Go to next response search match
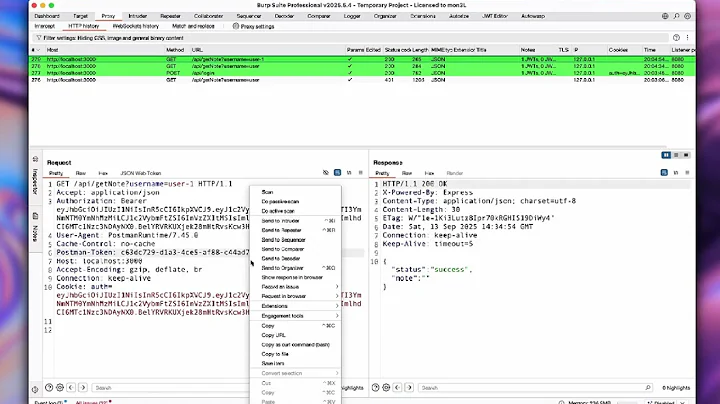The height and width of the screenshot is (404, 720). click(409, 387)
